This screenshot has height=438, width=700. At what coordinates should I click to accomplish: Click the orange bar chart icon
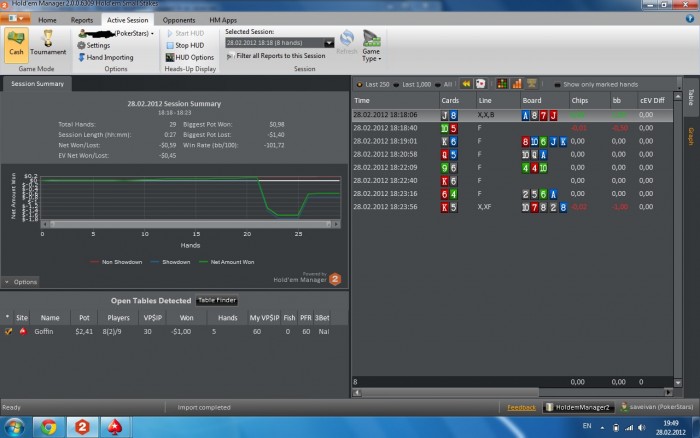517,84
